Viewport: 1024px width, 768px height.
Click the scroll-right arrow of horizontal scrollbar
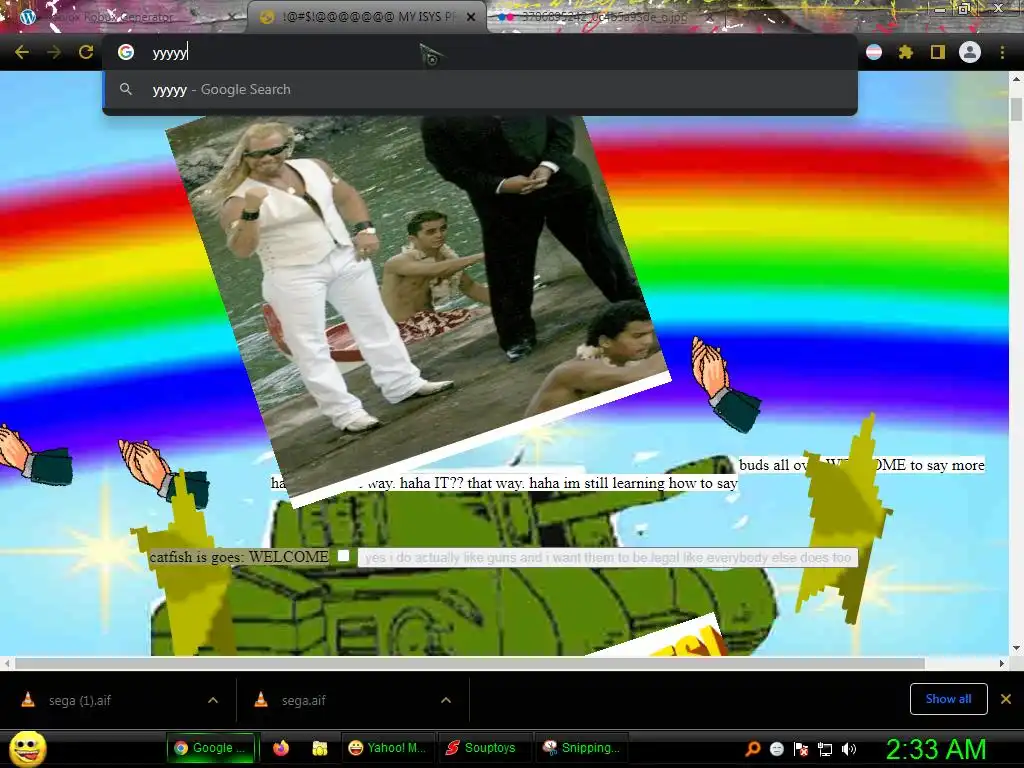pos(1002,664)
